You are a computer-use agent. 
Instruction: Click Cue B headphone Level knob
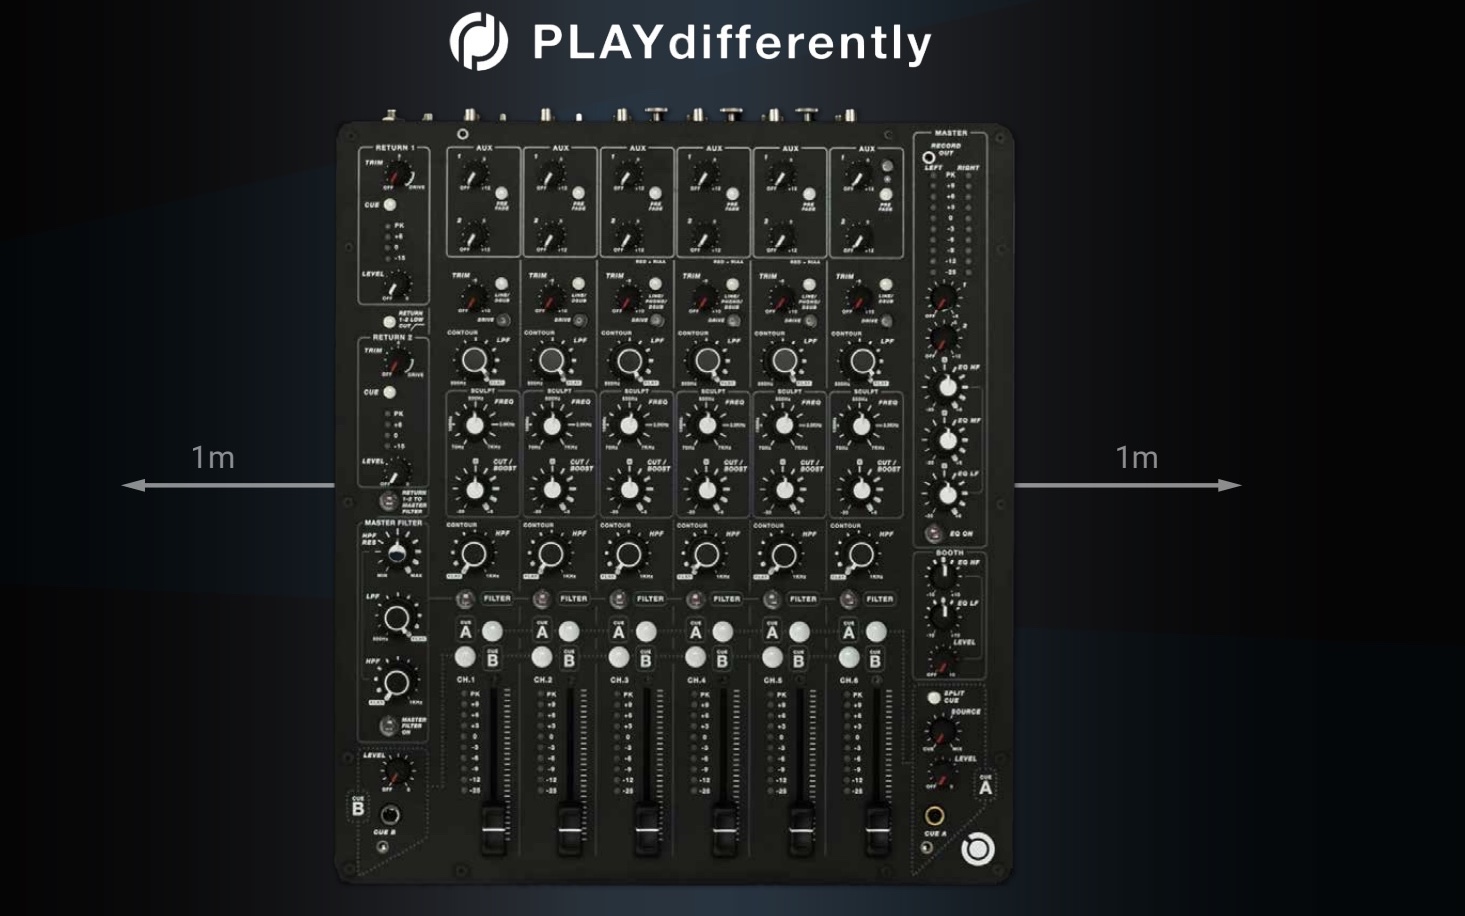[x=397, y=771]
